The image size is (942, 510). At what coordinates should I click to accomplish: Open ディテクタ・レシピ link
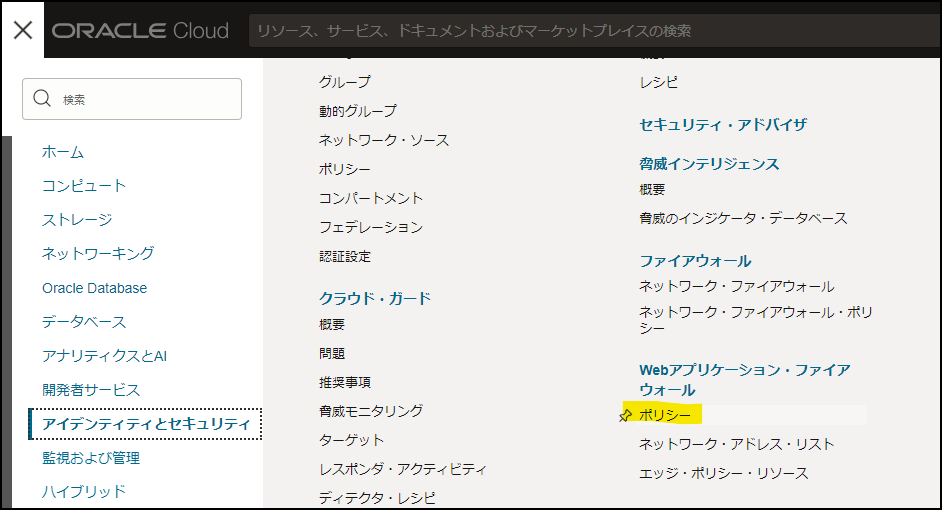[377, 498]
